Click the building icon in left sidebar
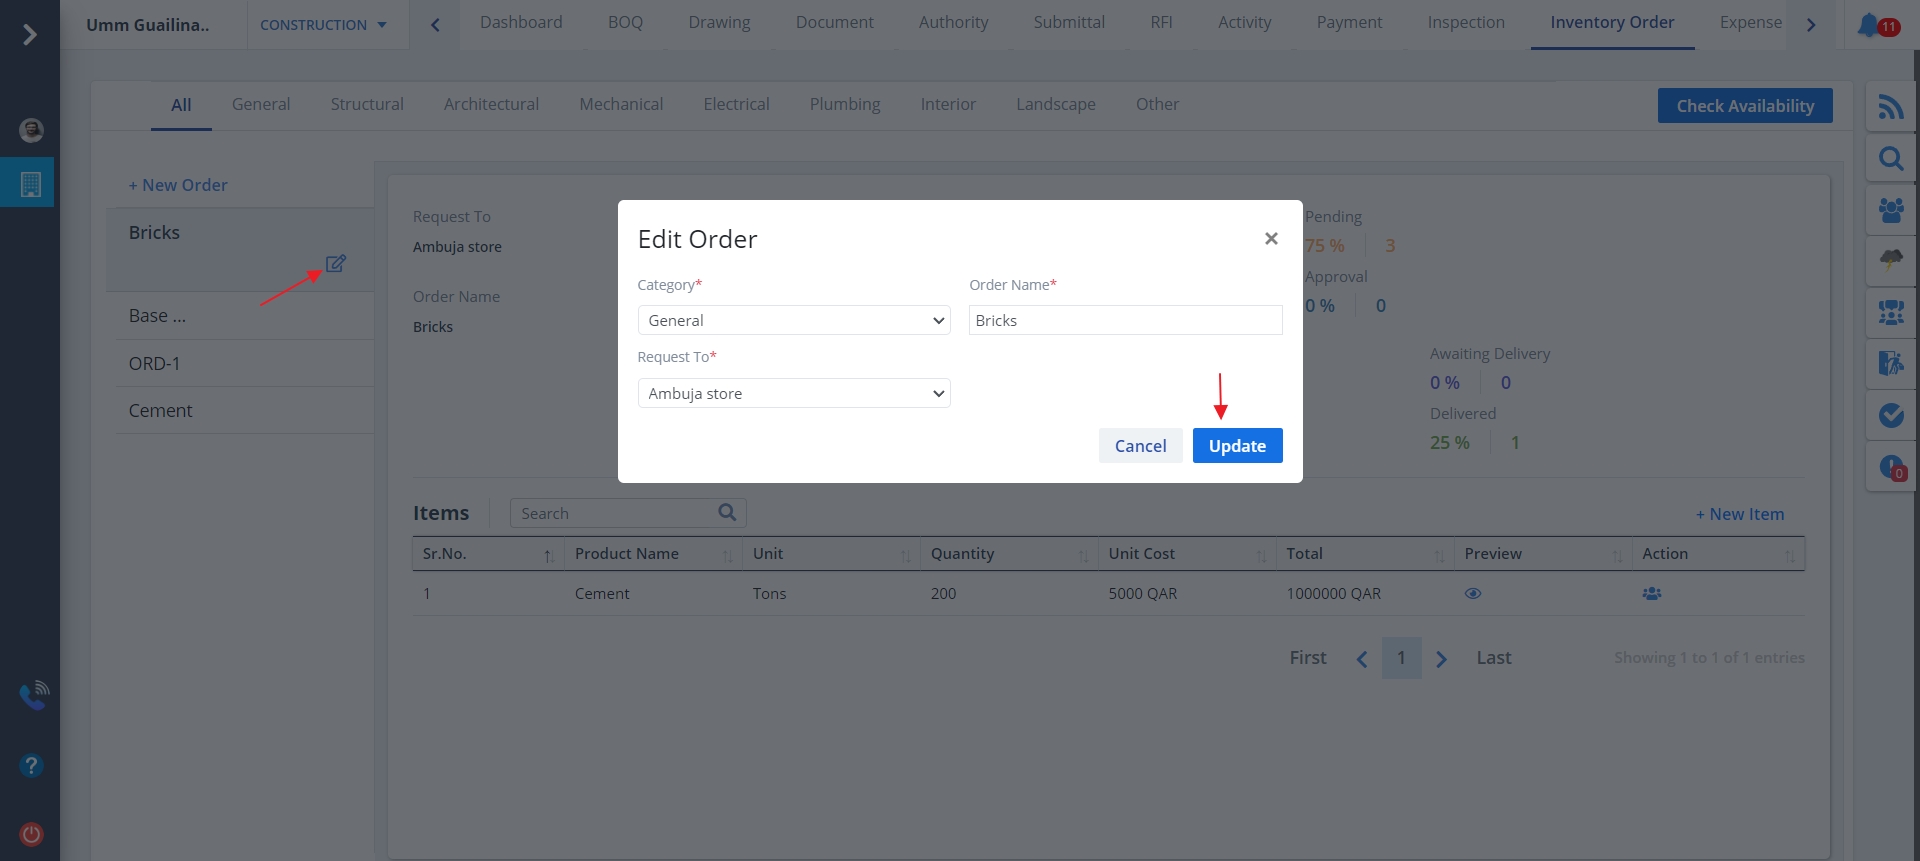1920x861 pixels. point(31,184)
